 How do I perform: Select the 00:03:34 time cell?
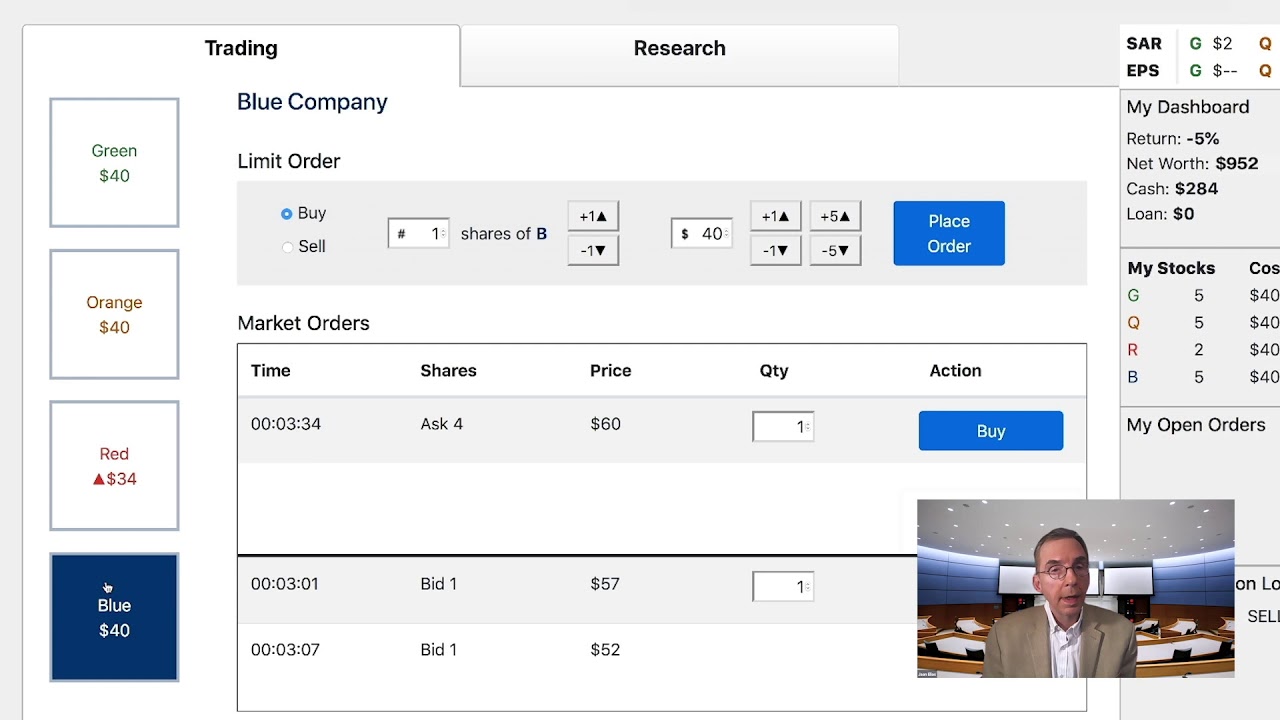pos(286,424)
